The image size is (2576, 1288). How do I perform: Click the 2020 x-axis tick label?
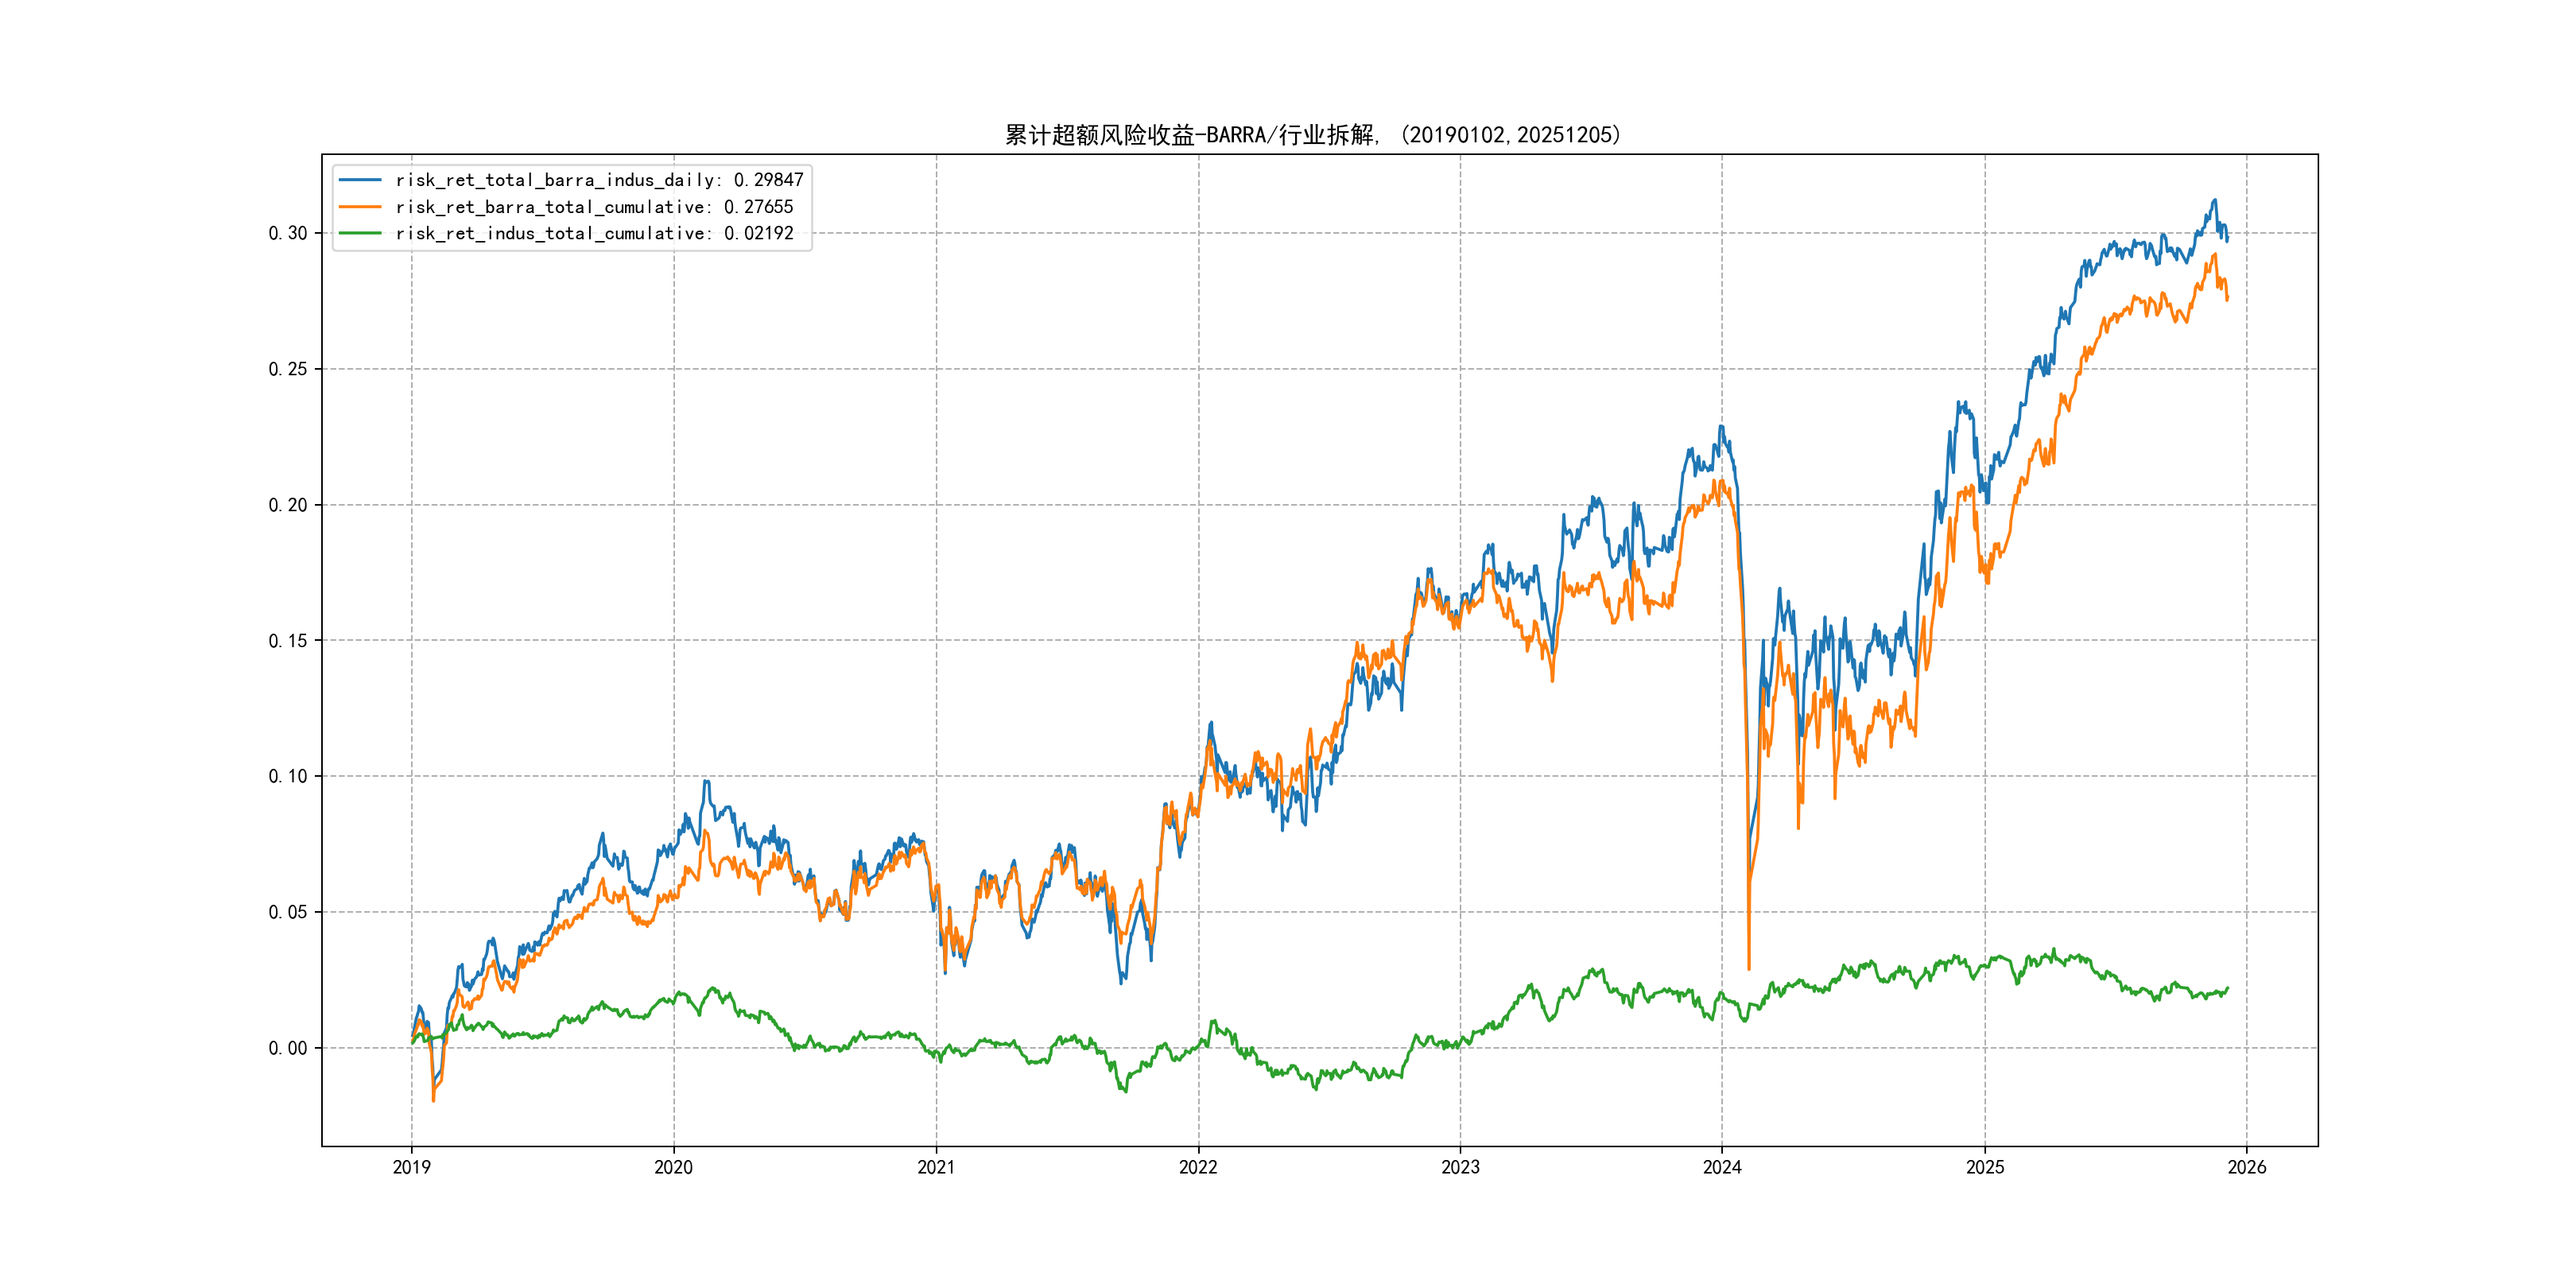[673, 1167]
